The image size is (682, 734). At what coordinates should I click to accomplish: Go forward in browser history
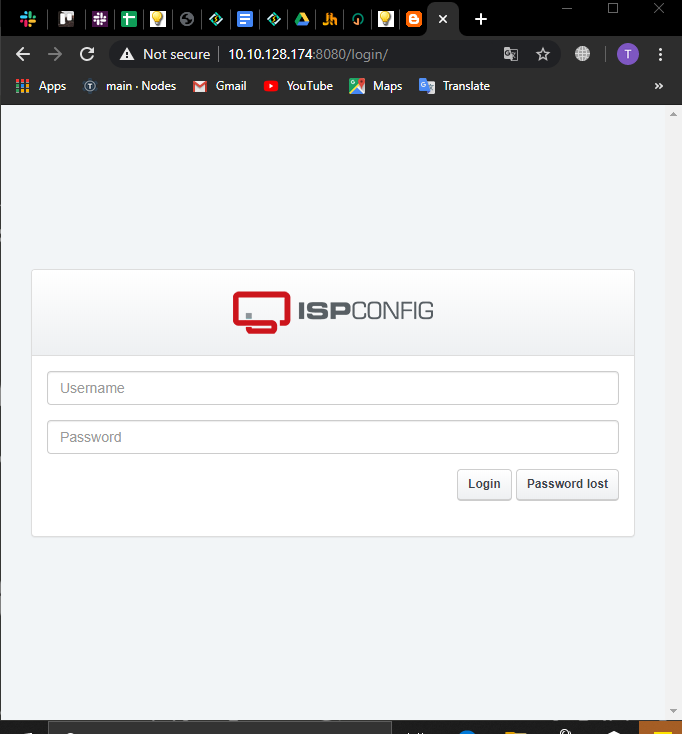pyautogui.click(x=55, y=54)
